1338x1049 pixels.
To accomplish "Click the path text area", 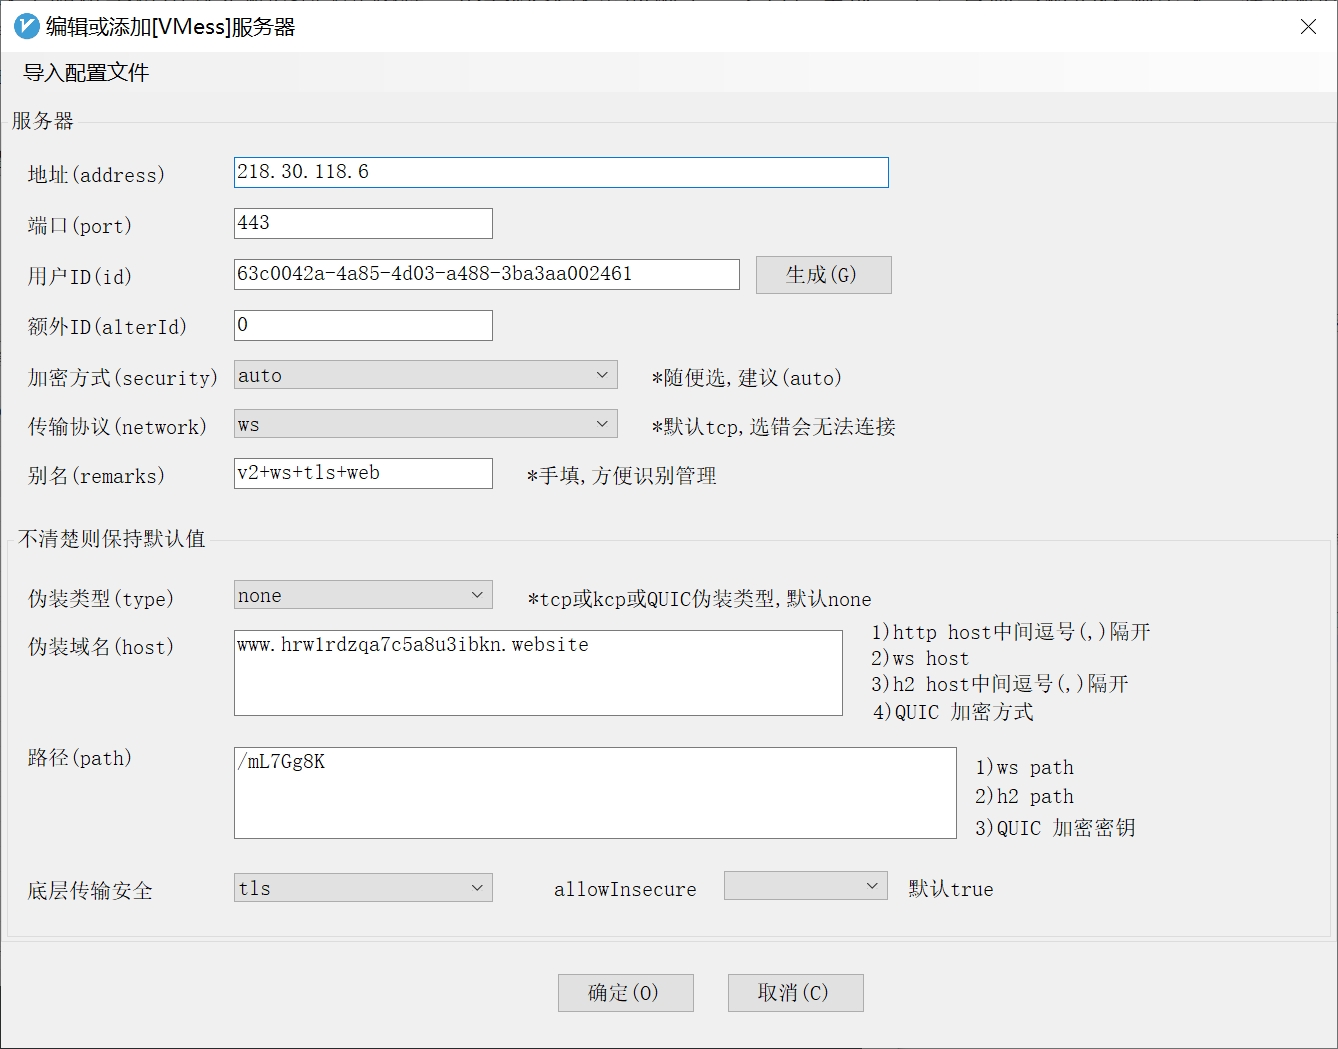I will point(594,793).
